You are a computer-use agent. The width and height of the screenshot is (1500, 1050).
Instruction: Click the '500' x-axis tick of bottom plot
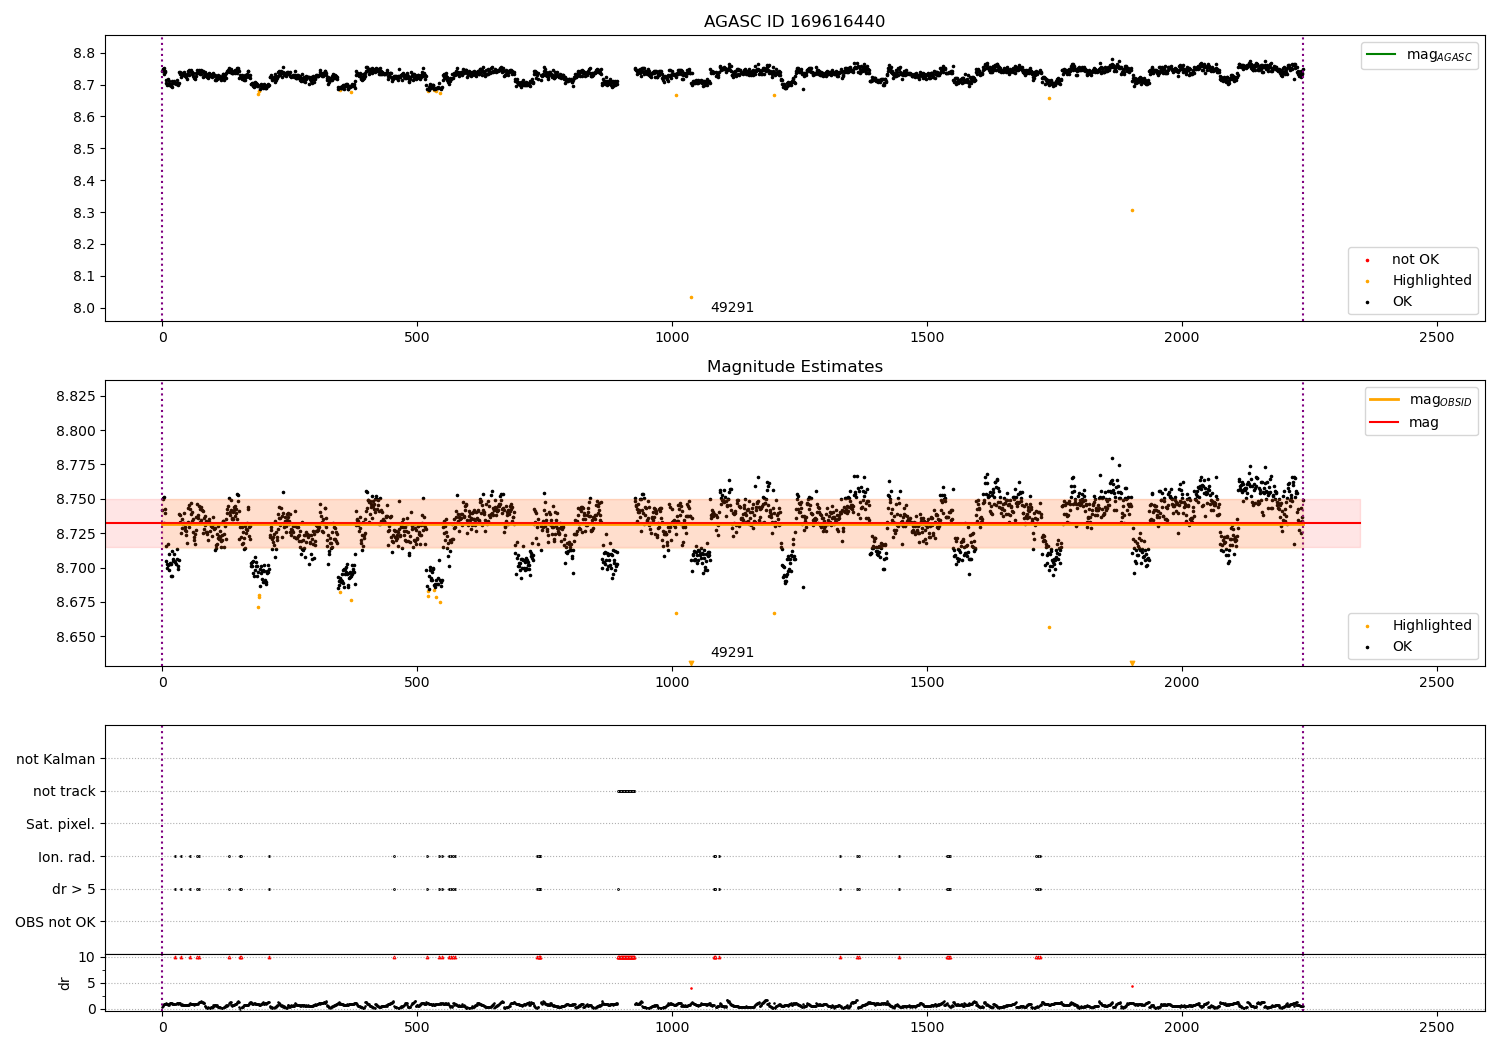pos(417,1028)
